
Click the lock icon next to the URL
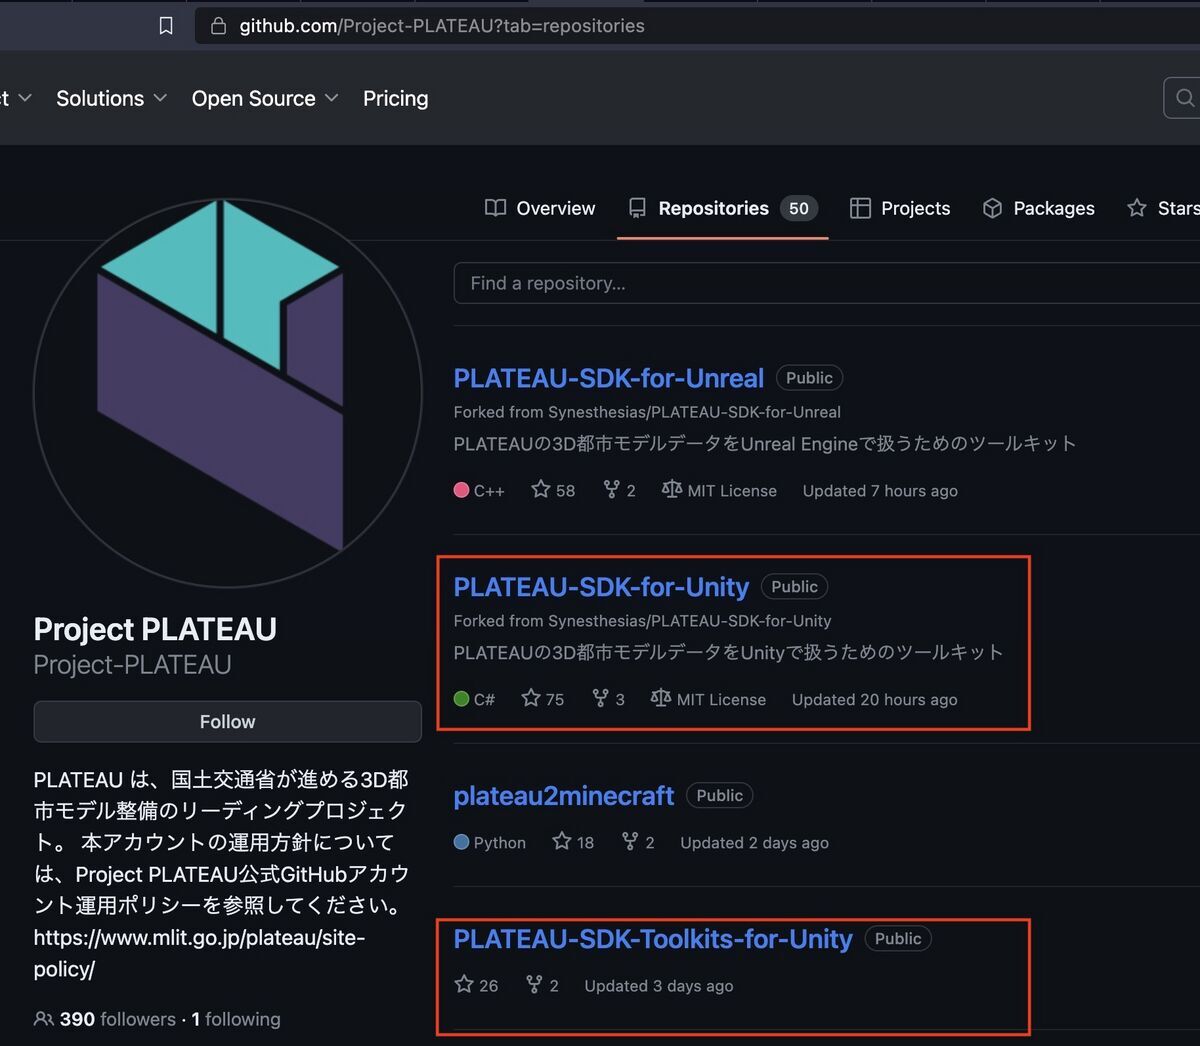pos(218,26)
